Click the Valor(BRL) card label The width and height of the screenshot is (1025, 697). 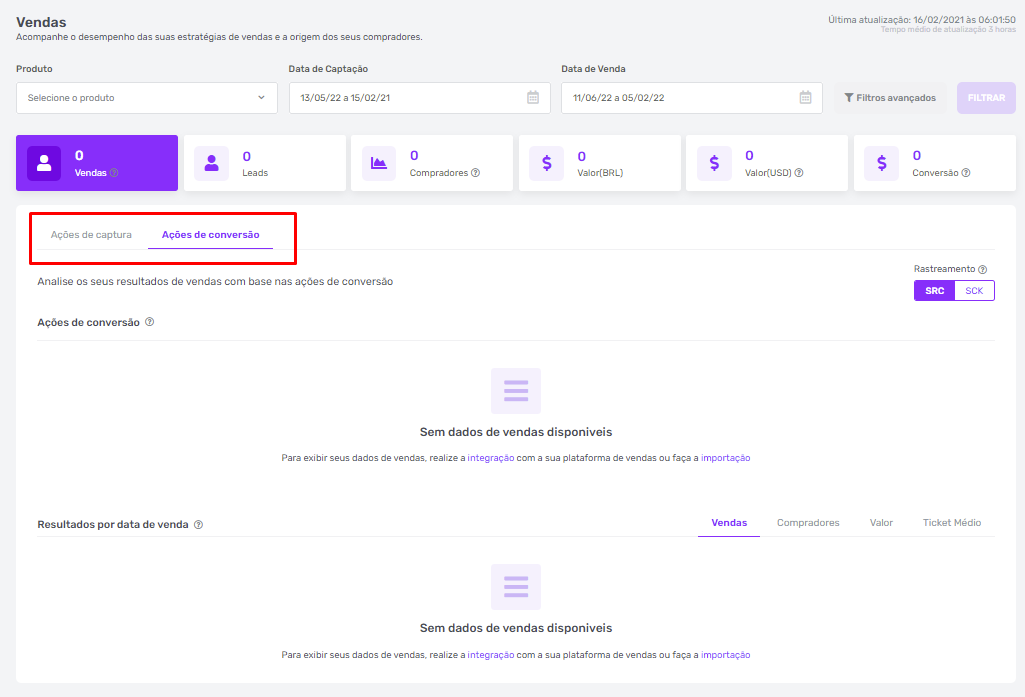[600, 173]
